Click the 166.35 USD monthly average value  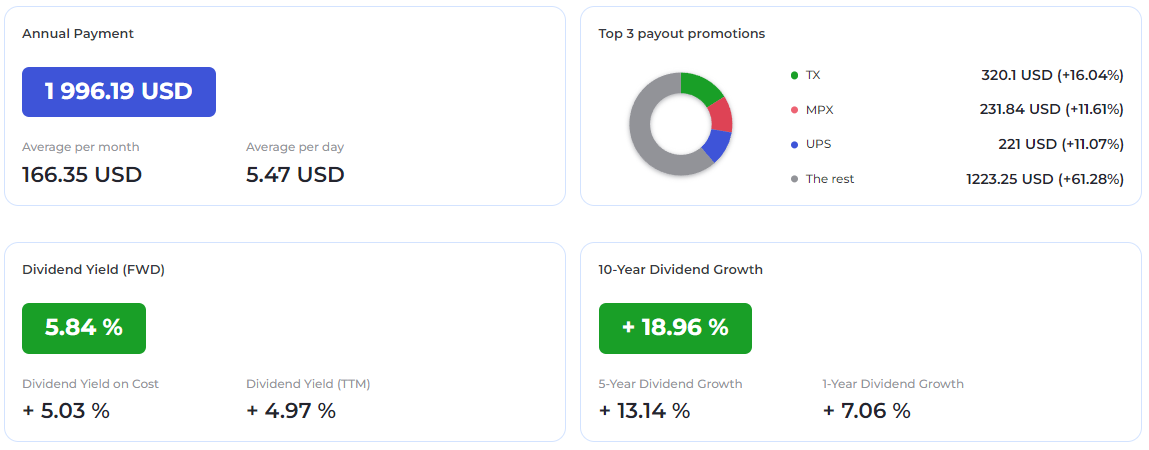coord(82,175)
